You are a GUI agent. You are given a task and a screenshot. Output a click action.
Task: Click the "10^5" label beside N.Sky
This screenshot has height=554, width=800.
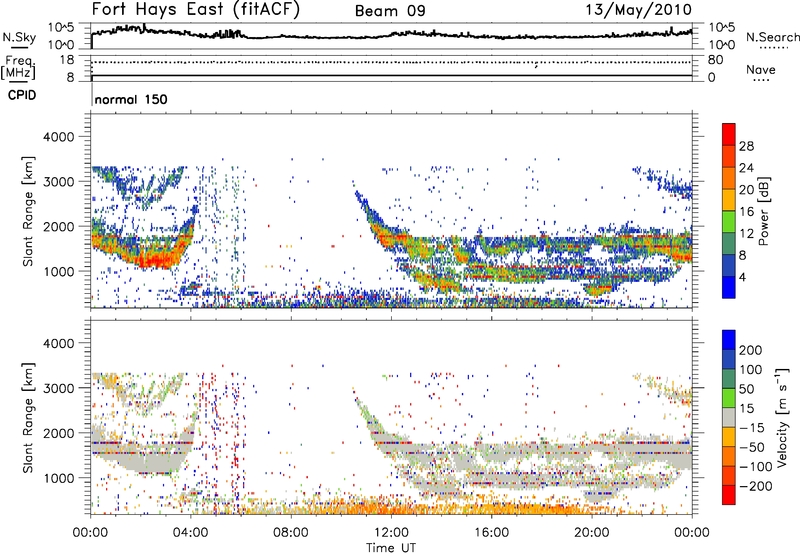(x=62, y=28)
